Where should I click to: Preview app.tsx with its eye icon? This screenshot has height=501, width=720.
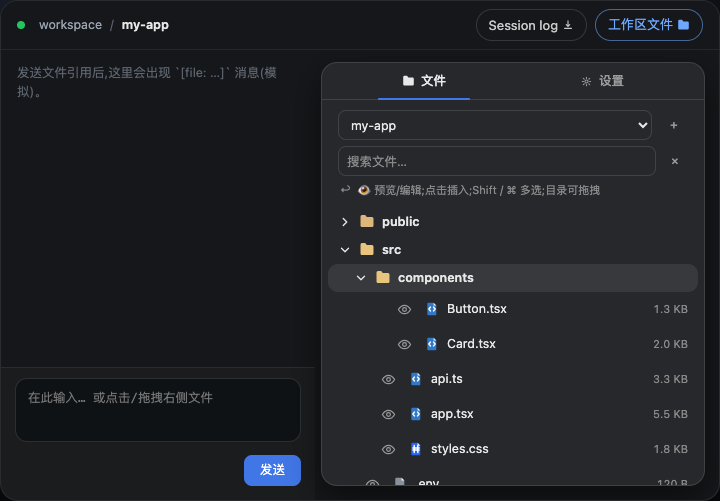[x=388, y=414]
